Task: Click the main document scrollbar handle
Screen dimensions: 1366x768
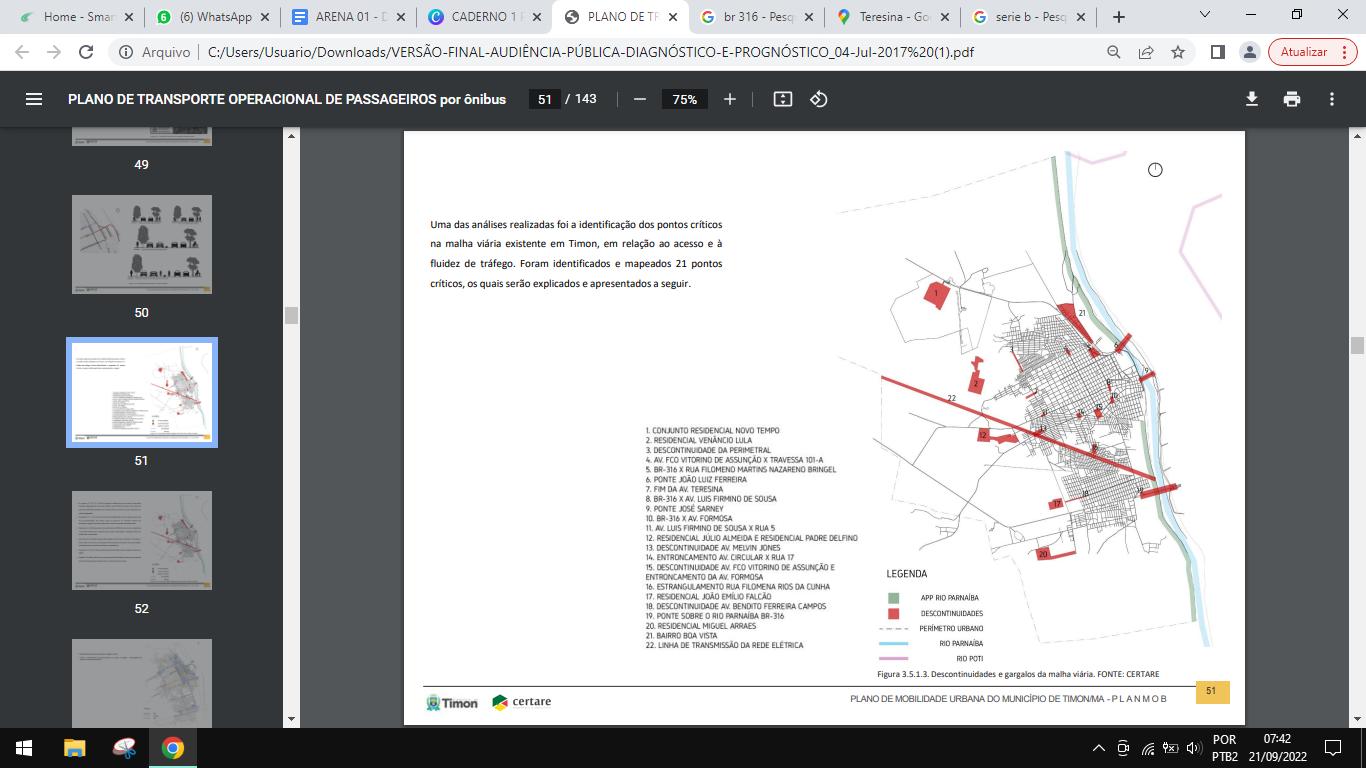Action: pyautogui.click(x=1357, y=346)
